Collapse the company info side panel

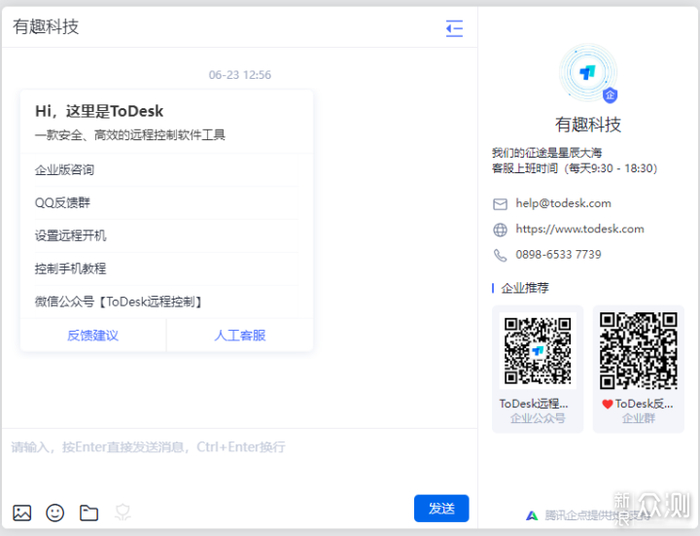454,28
